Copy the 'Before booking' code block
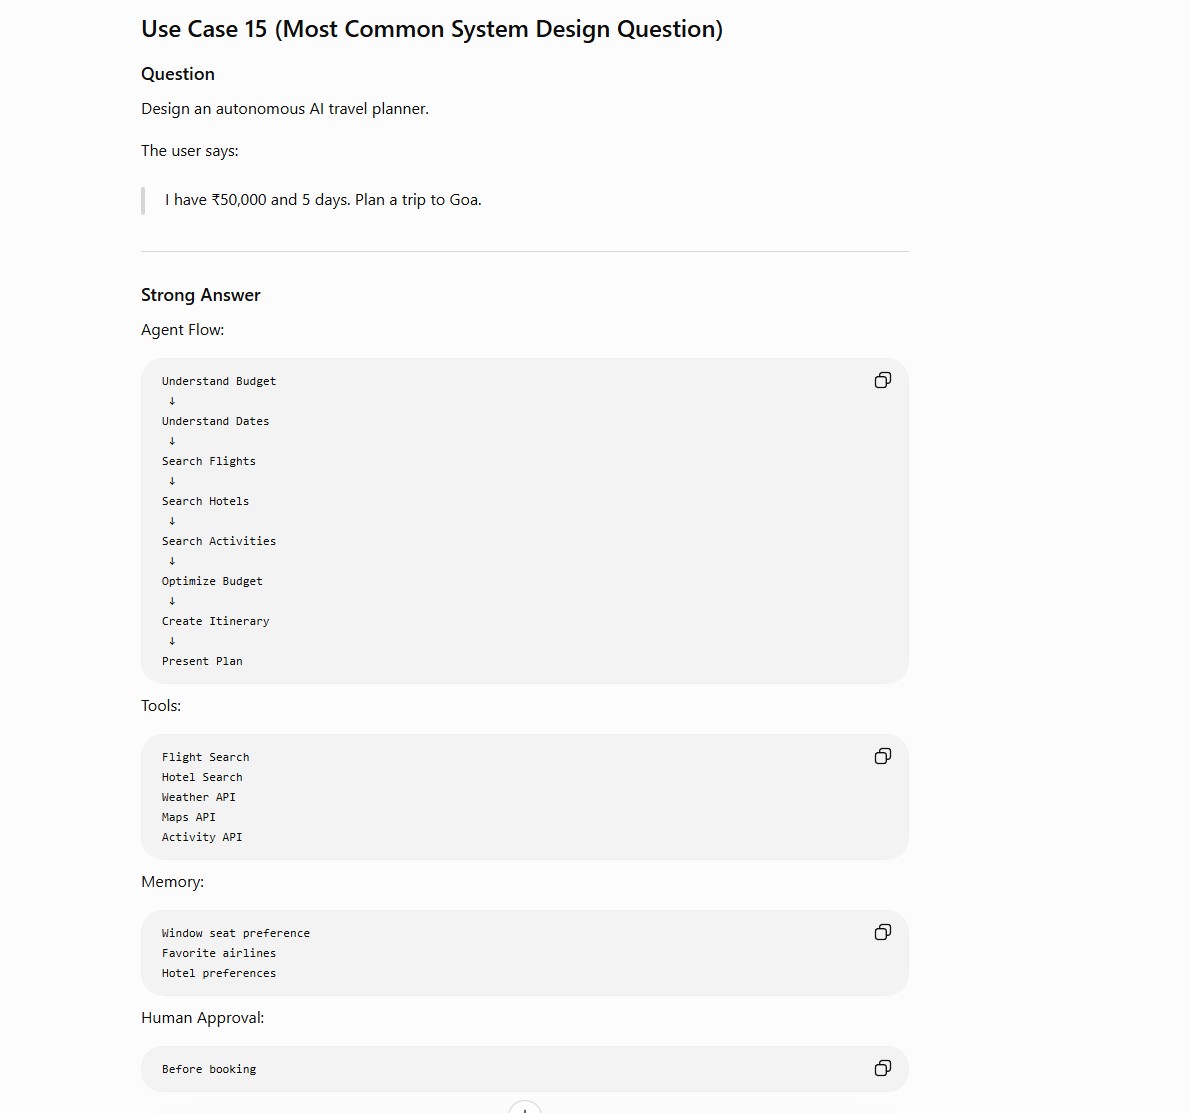1191x1113 pixels. pyautogui.click(x=883, y=1068)
